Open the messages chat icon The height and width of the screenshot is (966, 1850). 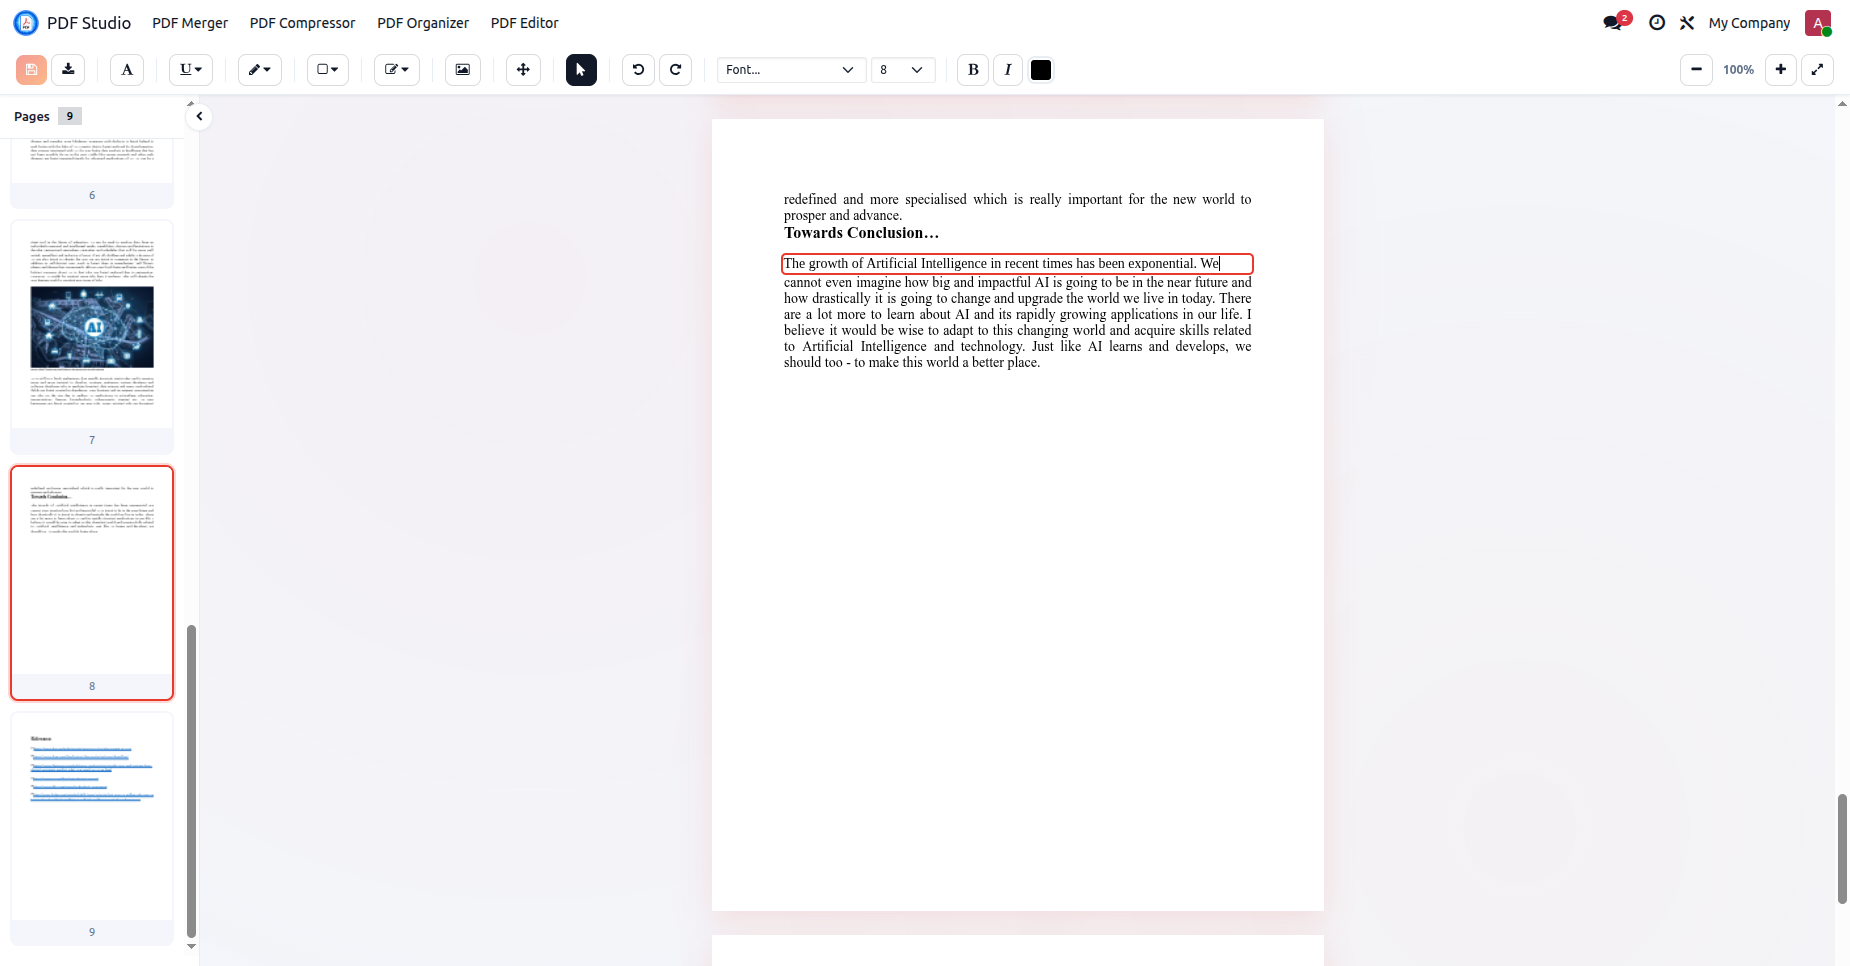[x=1613, y=22]
